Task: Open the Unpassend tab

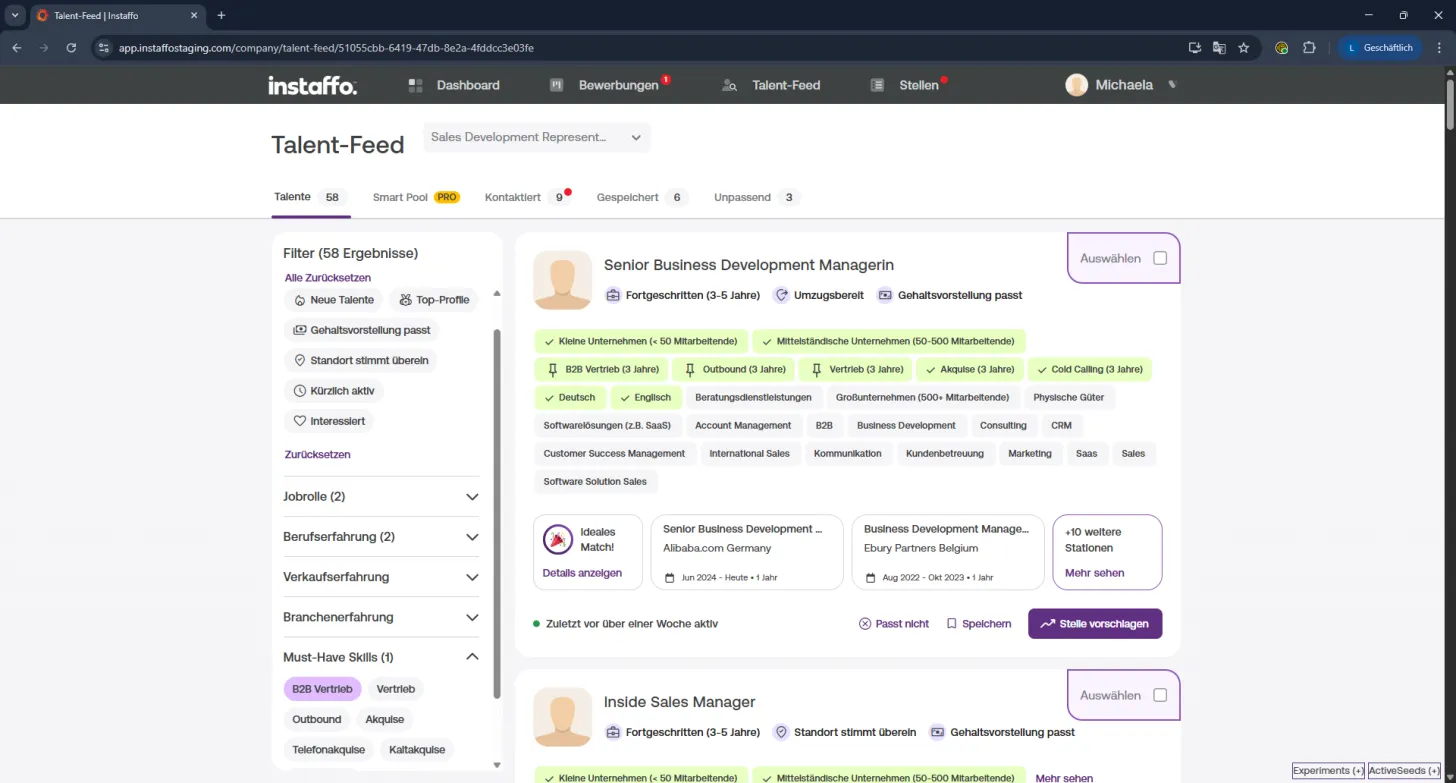Action: pyautogui.click(x=757, y=197)
